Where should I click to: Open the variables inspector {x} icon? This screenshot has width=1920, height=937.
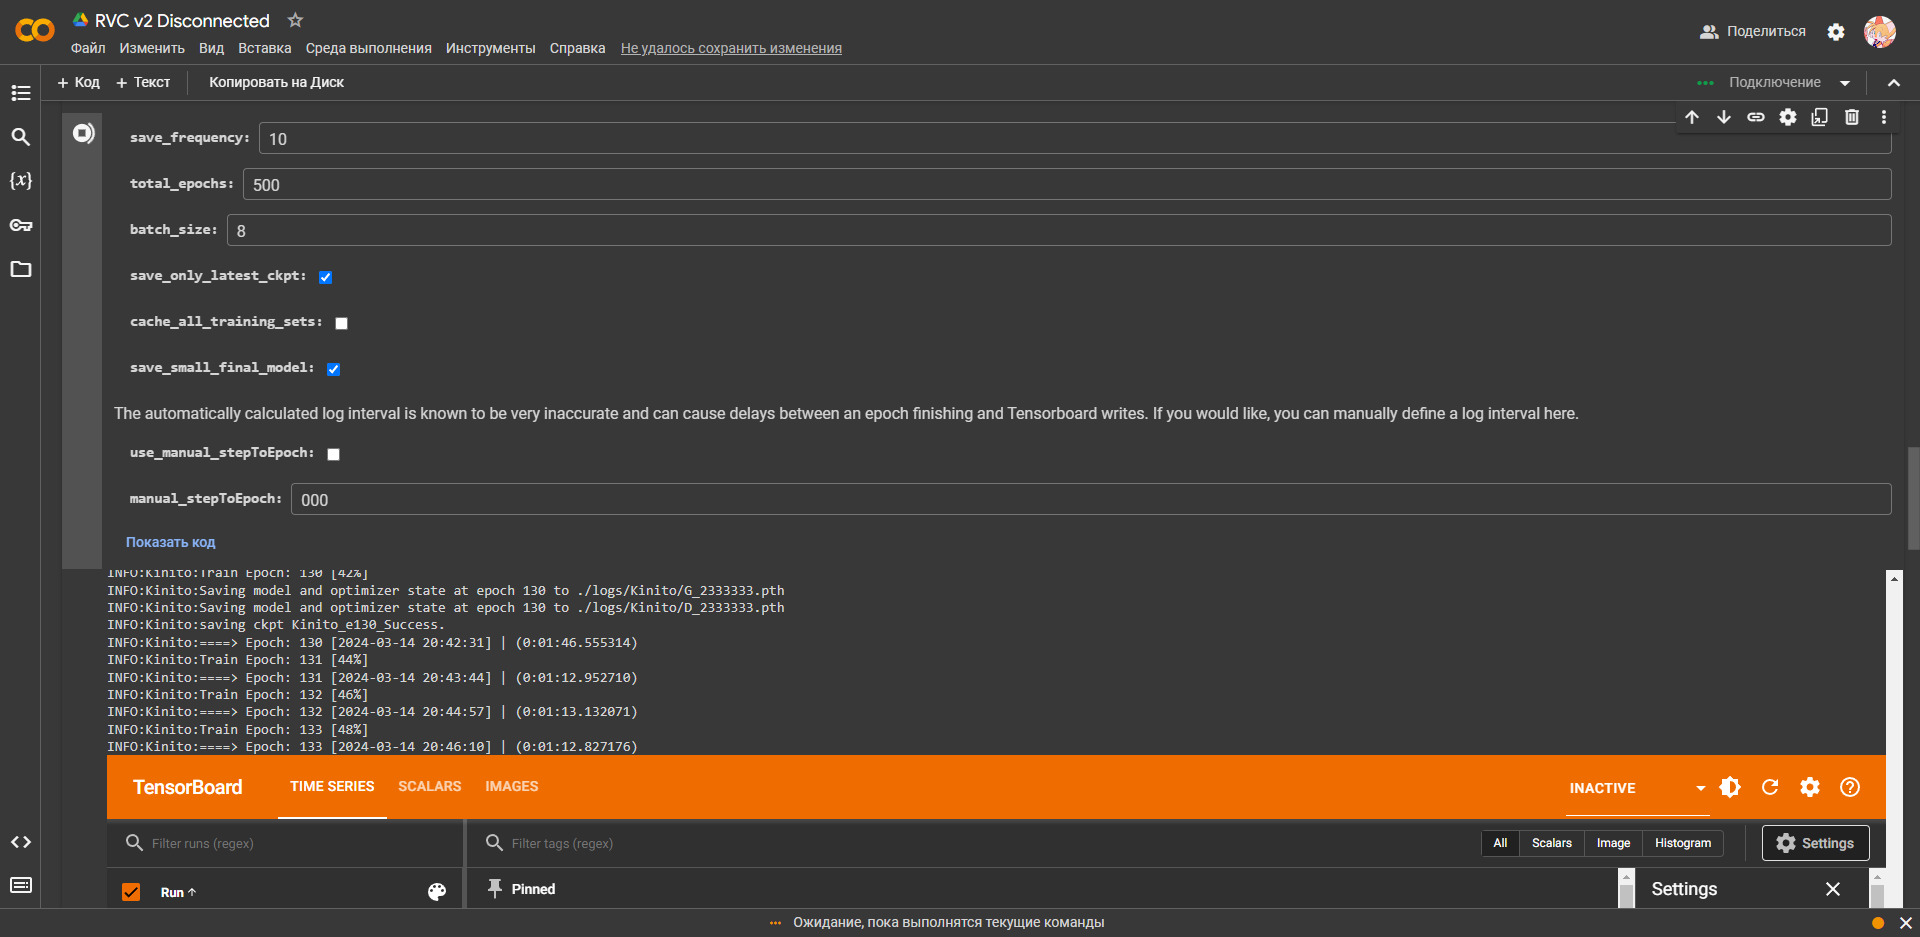tap(21, 181)
